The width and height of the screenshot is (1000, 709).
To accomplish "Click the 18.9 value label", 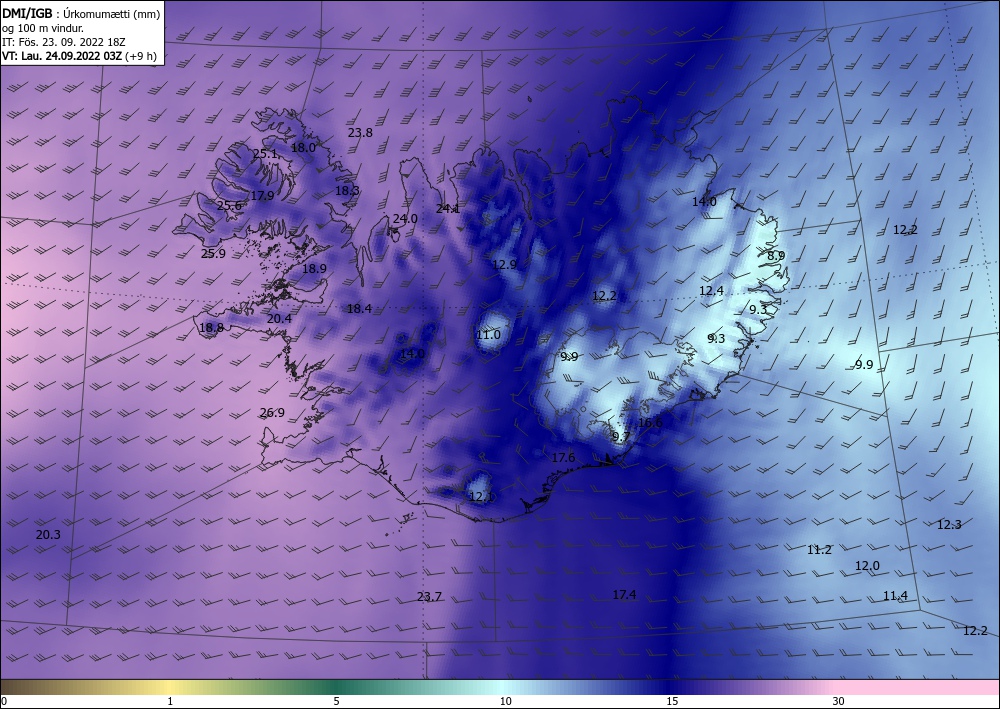I will pos(314,268).
